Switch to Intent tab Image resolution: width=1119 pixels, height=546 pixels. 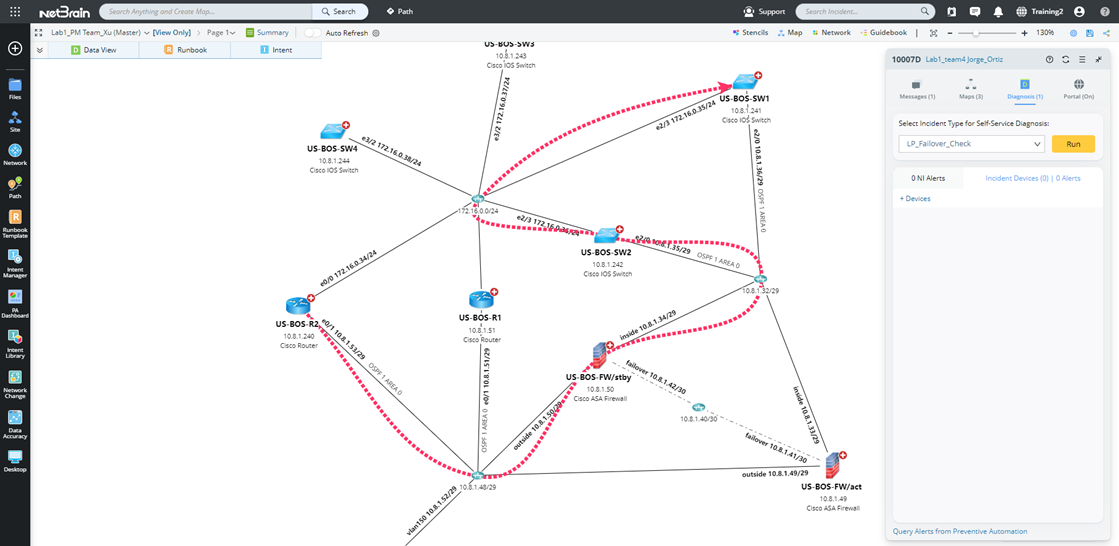tap(276, 50)
